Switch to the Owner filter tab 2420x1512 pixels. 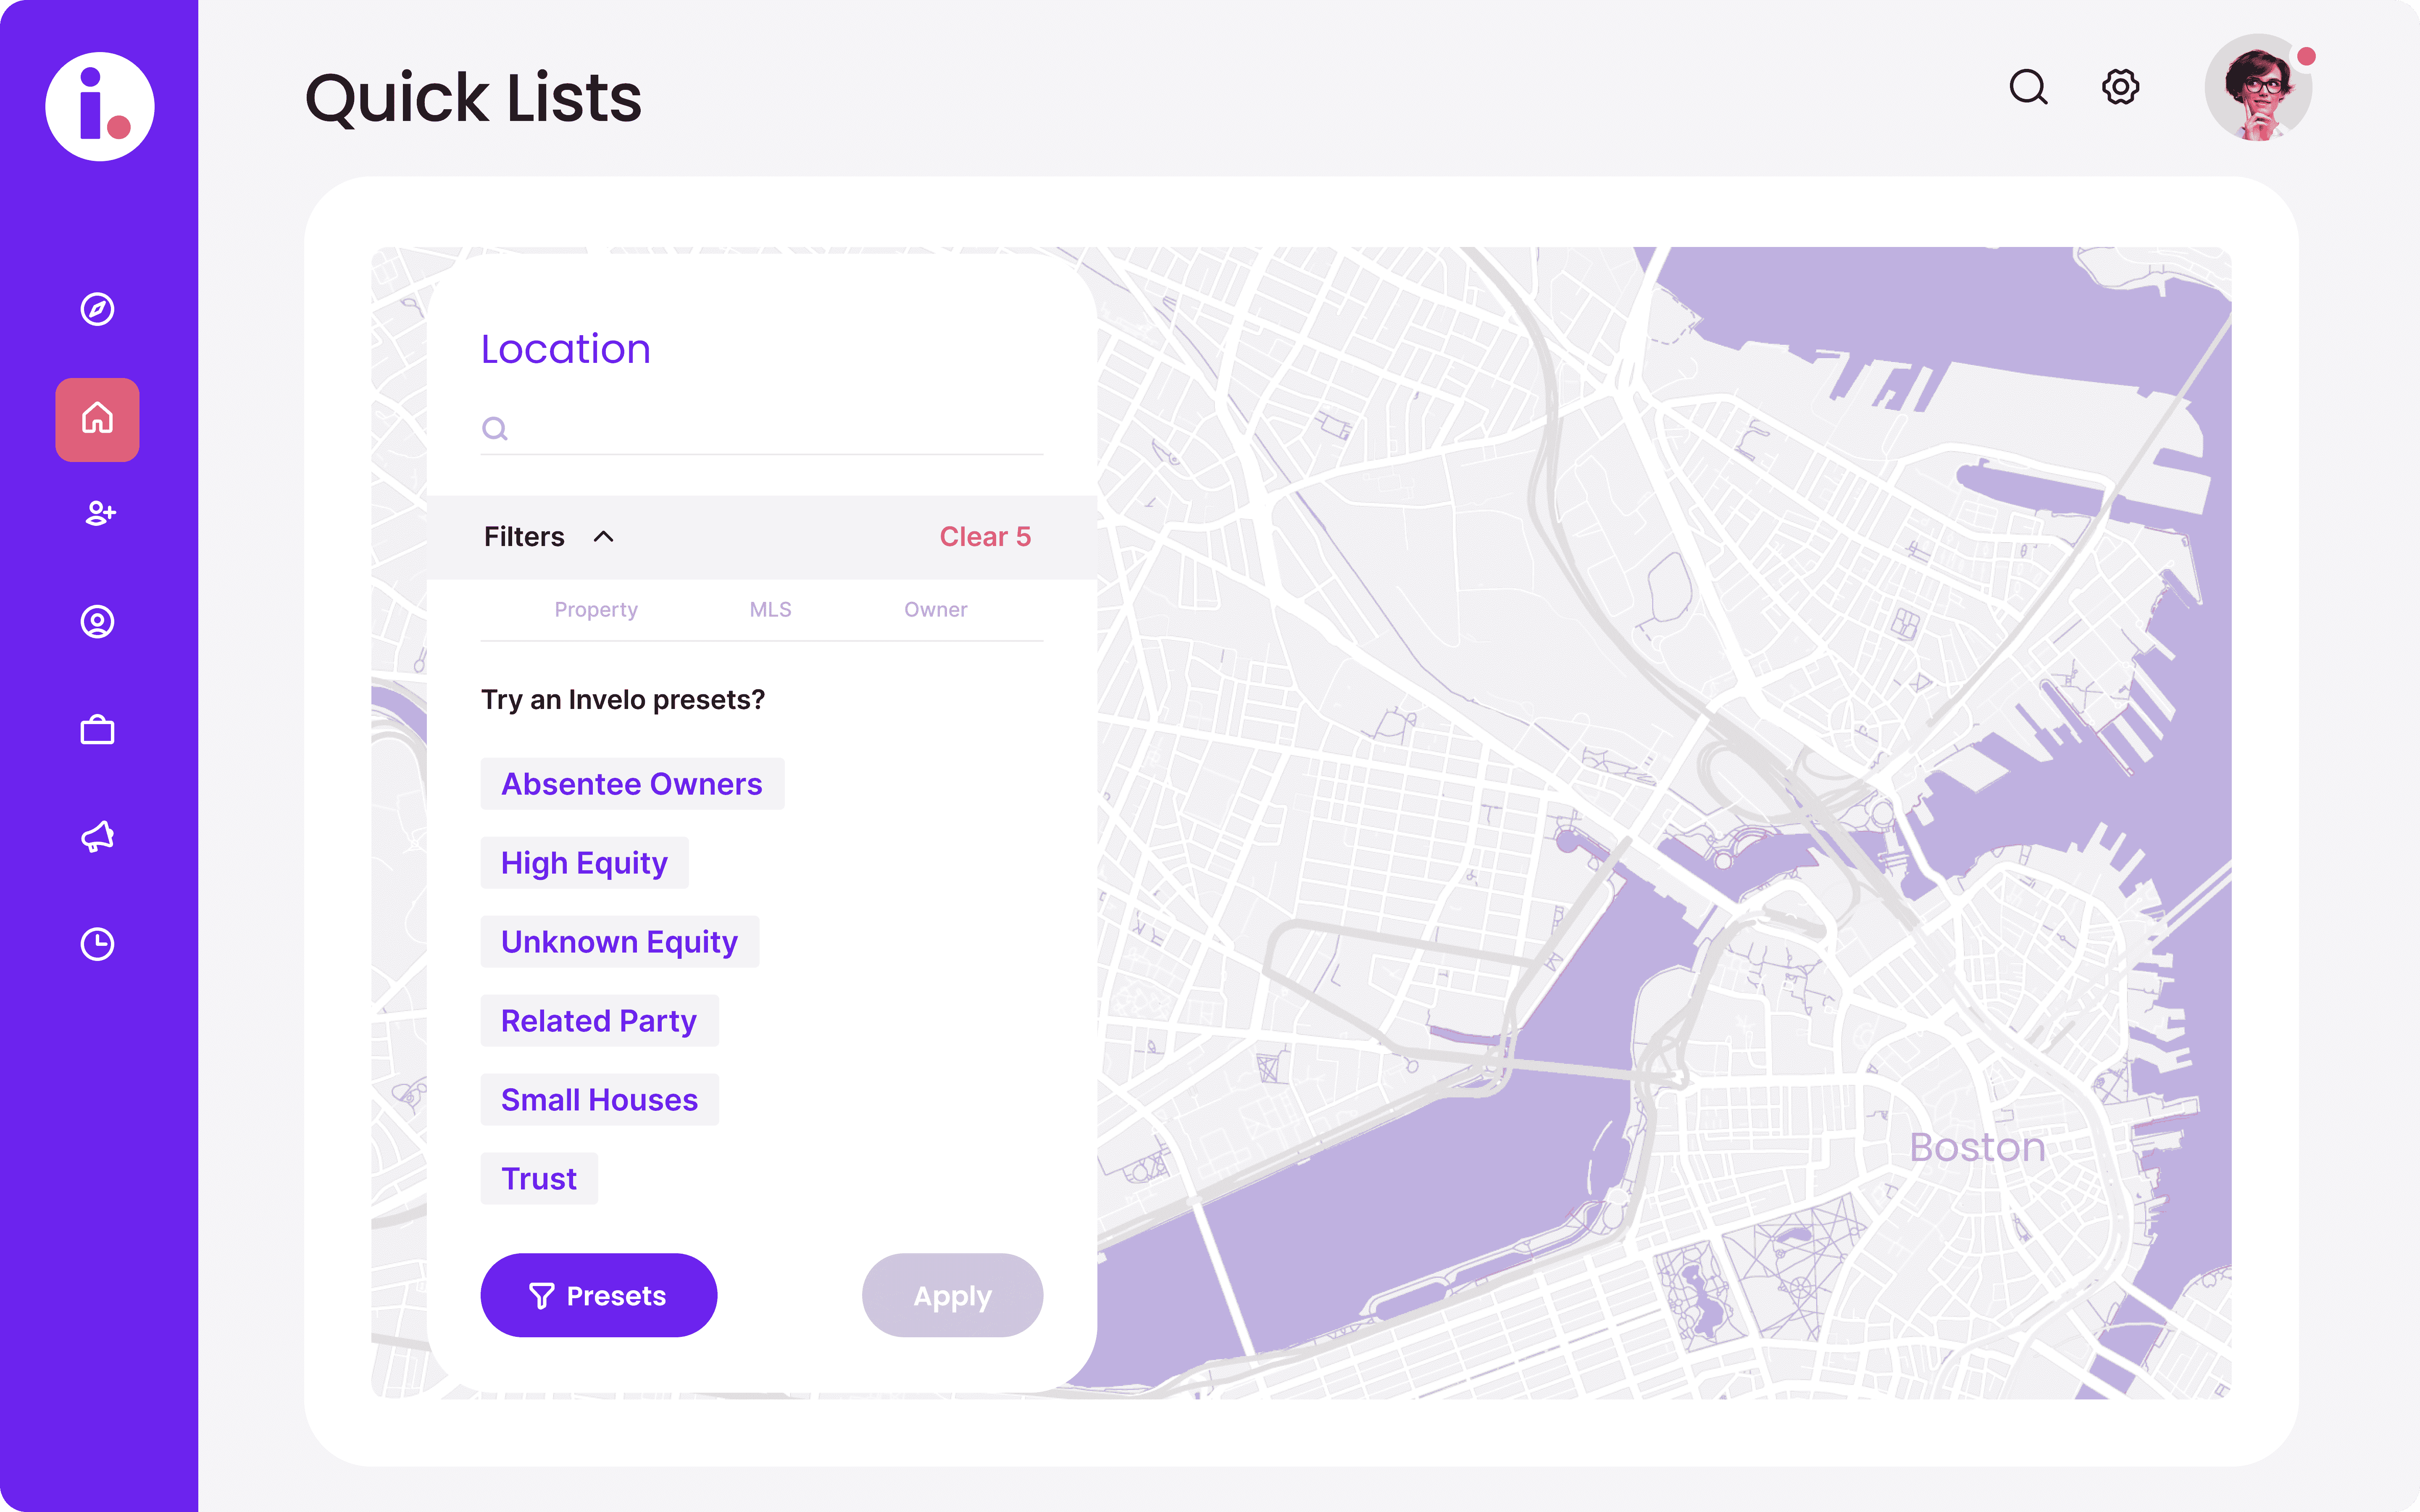(935, 610)
